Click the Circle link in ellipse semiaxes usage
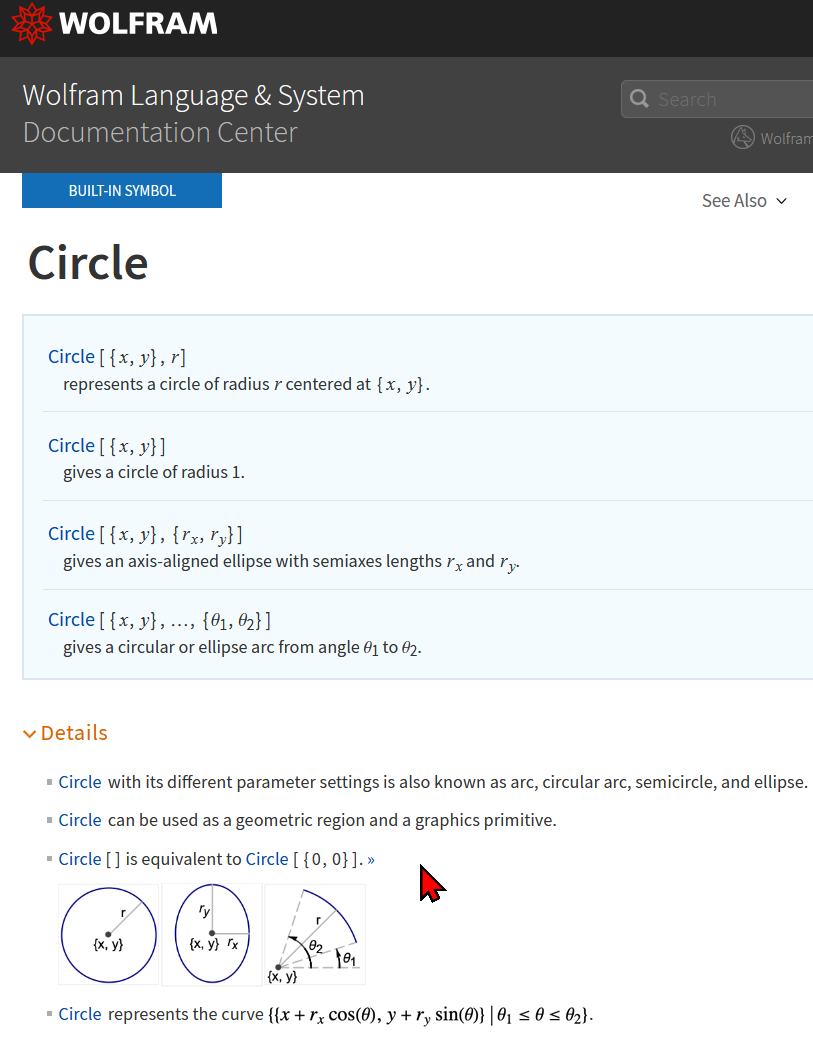This screenshot has height=1040, width=813. pyautogui.click(x=72, y=534)
